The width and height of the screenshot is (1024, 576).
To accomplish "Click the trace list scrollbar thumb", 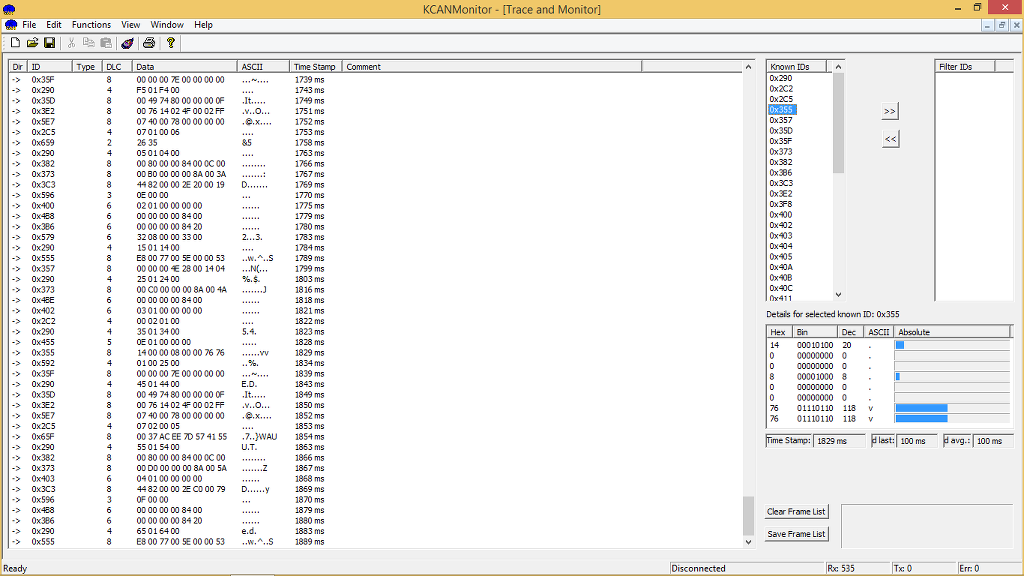I will click(748, 516).
